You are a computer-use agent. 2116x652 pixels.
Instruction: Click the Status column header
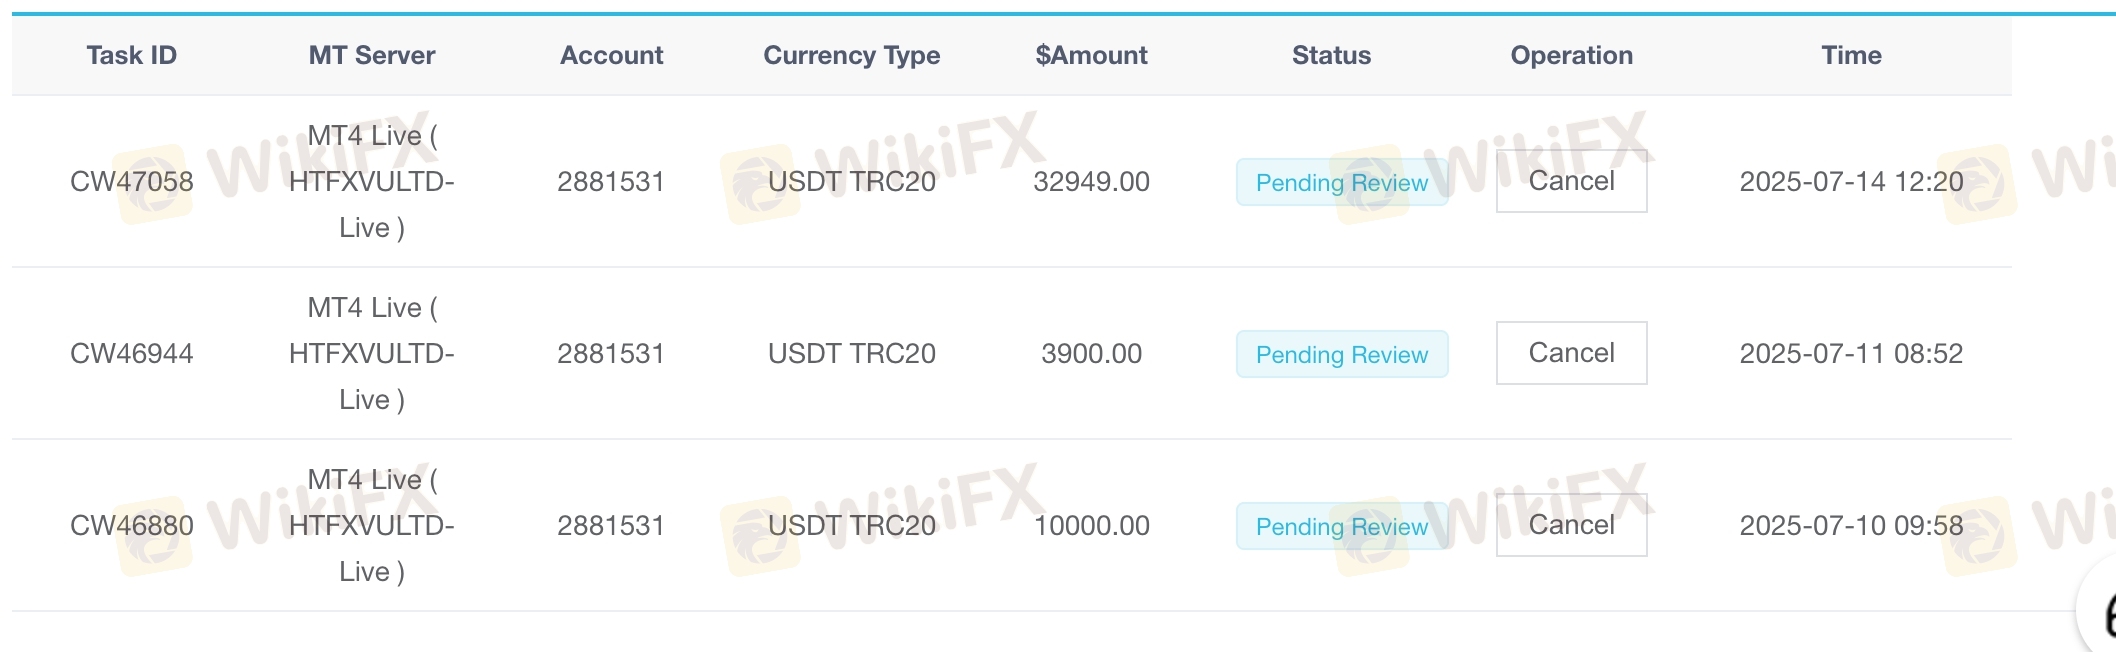tap(1331, 55)
